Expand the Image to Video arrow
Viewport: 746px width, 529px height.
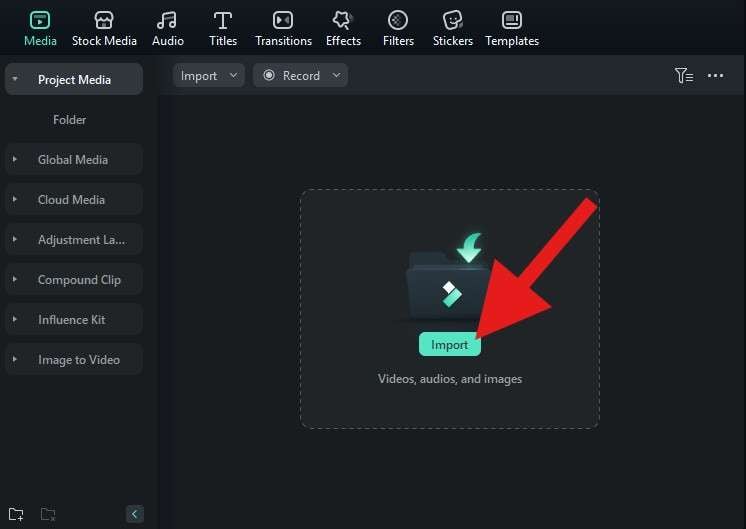(15, 359)
